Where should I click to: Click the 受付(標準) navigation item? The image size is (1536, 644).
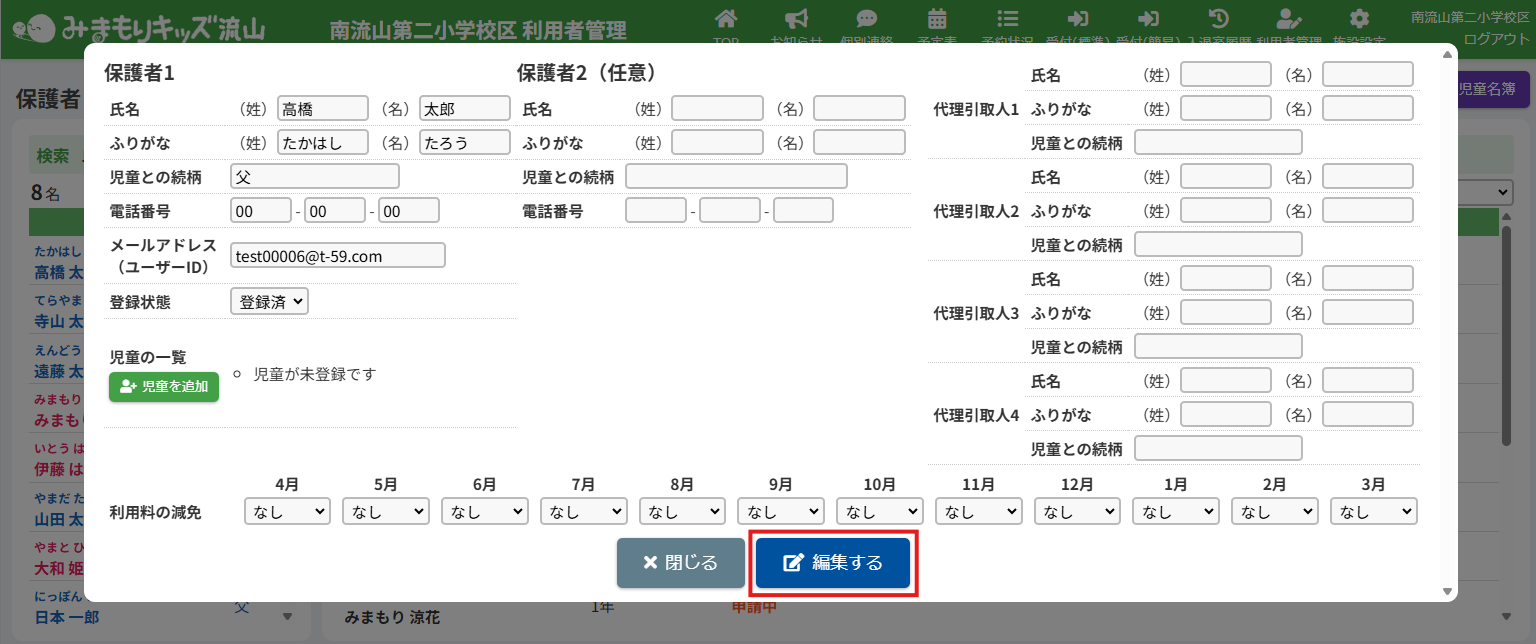click(x=1078, y=19)
